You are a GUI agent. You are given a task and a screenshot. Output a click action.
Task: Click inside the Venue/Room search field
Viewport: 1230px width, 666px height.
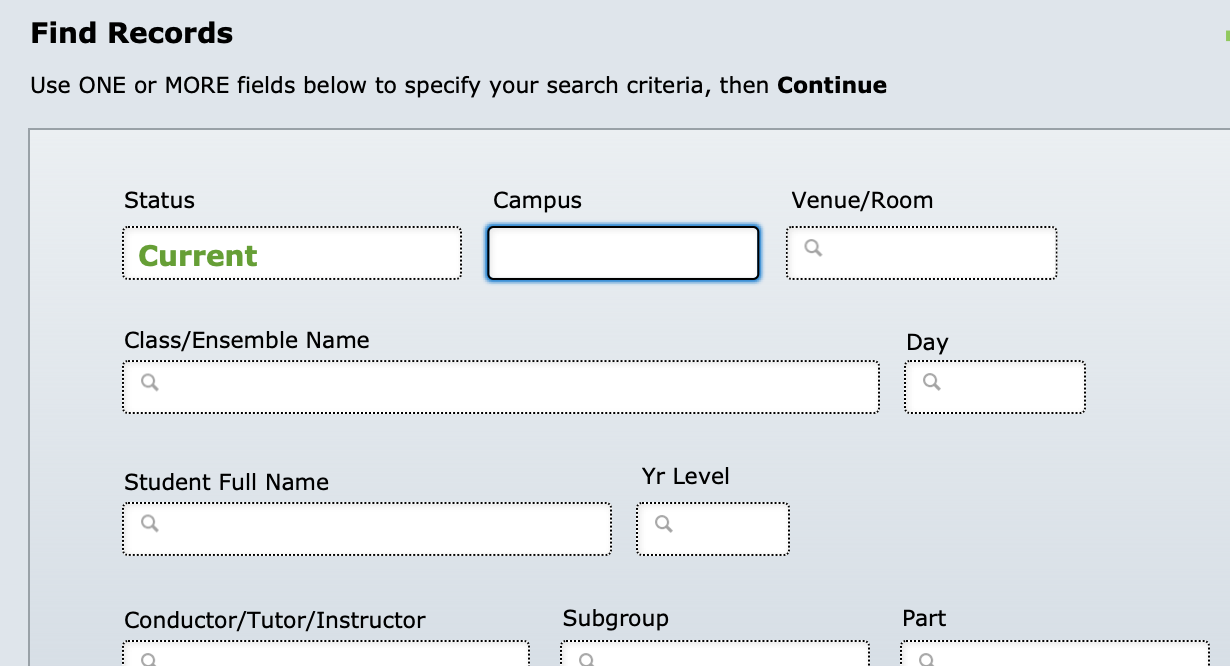(921, 253)
